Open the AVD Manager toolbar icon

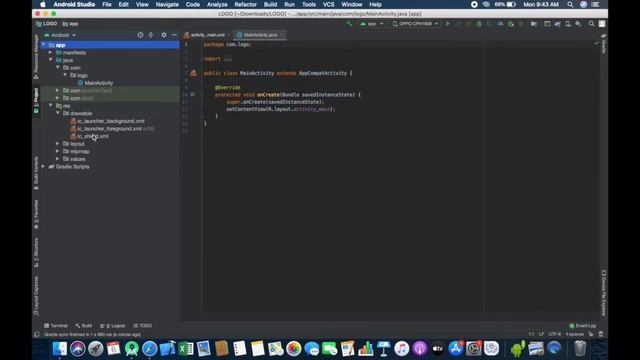(x=568, y=24)
